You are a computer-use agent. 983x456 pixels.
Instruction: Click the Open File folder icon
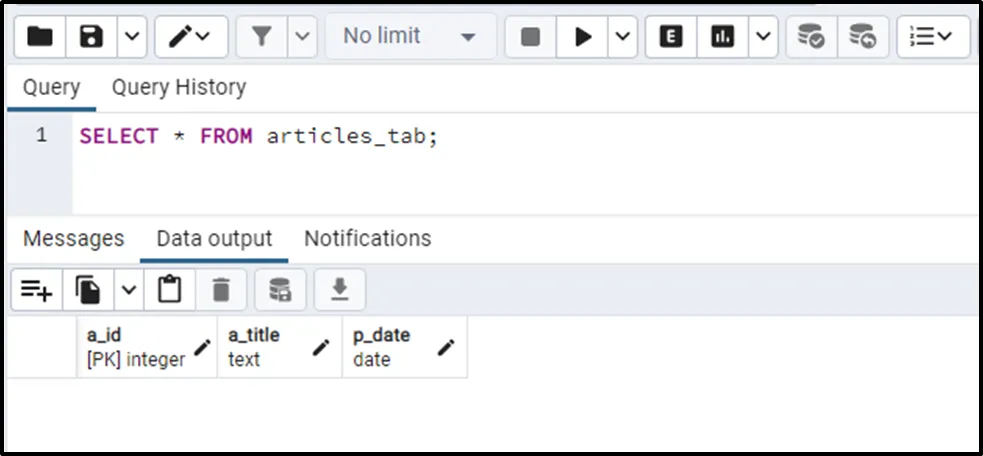tap(40, 37)
